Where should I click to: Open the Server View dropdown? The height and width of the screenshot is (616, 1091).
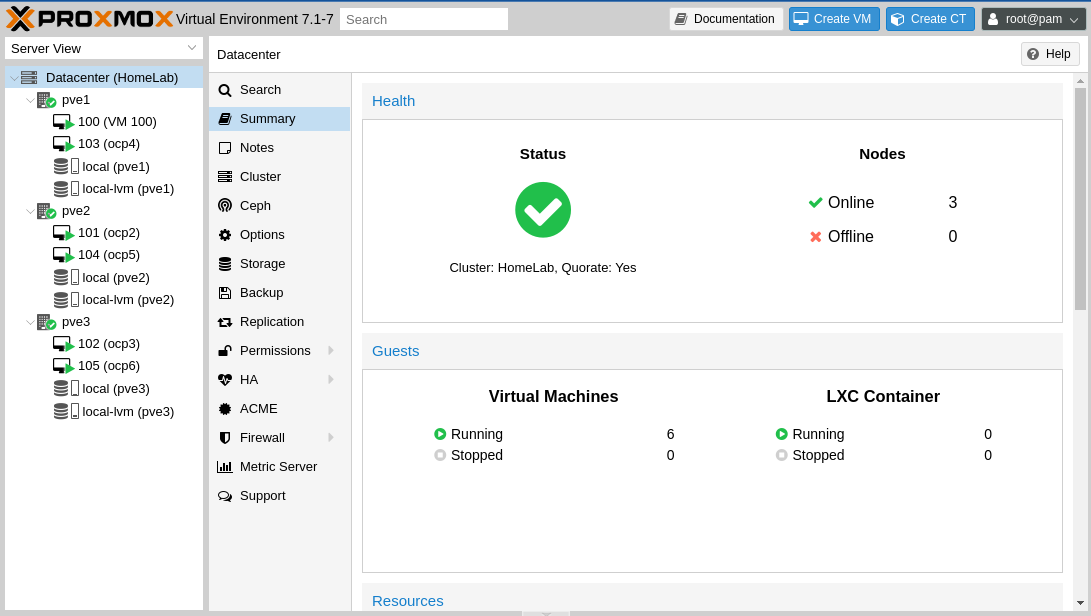tap(104, 48)
